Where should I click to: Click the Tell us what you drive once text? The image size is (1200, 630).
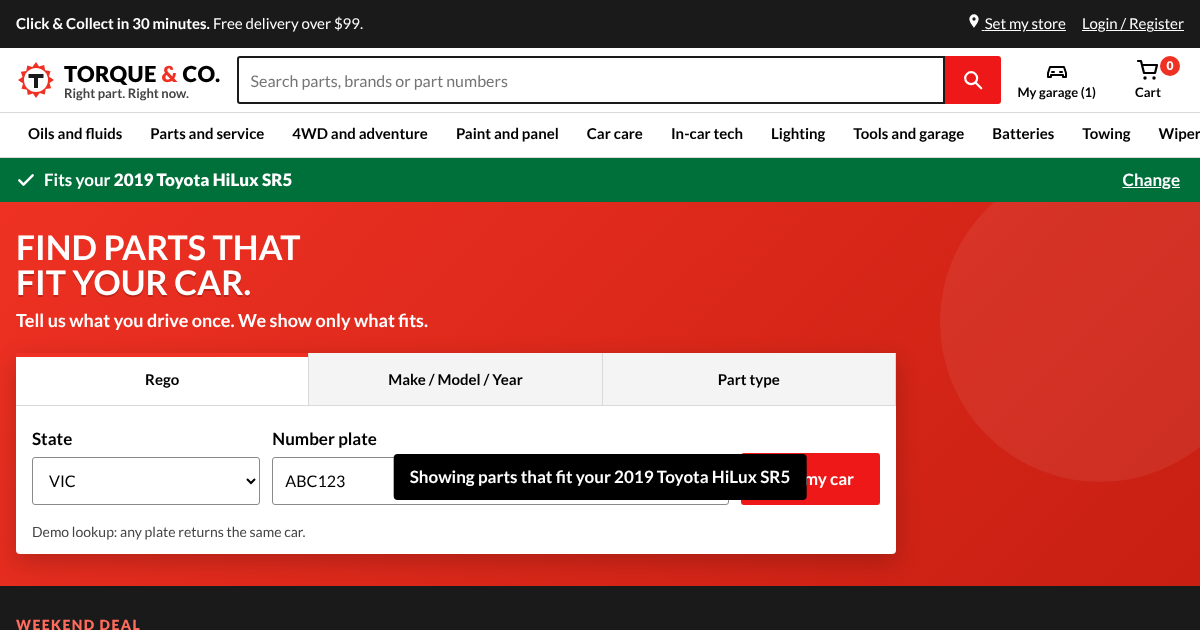click(x=222, y=321)
